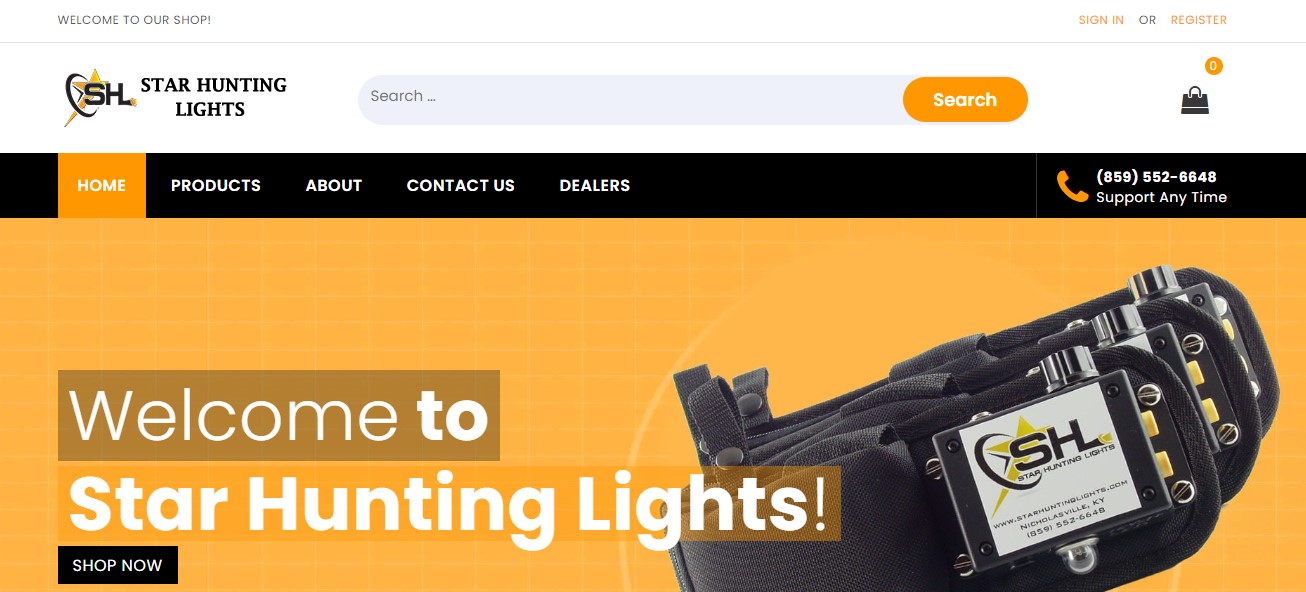Click the Register link
This screenshot has width=1306, height=592.
coord(1199,20)
